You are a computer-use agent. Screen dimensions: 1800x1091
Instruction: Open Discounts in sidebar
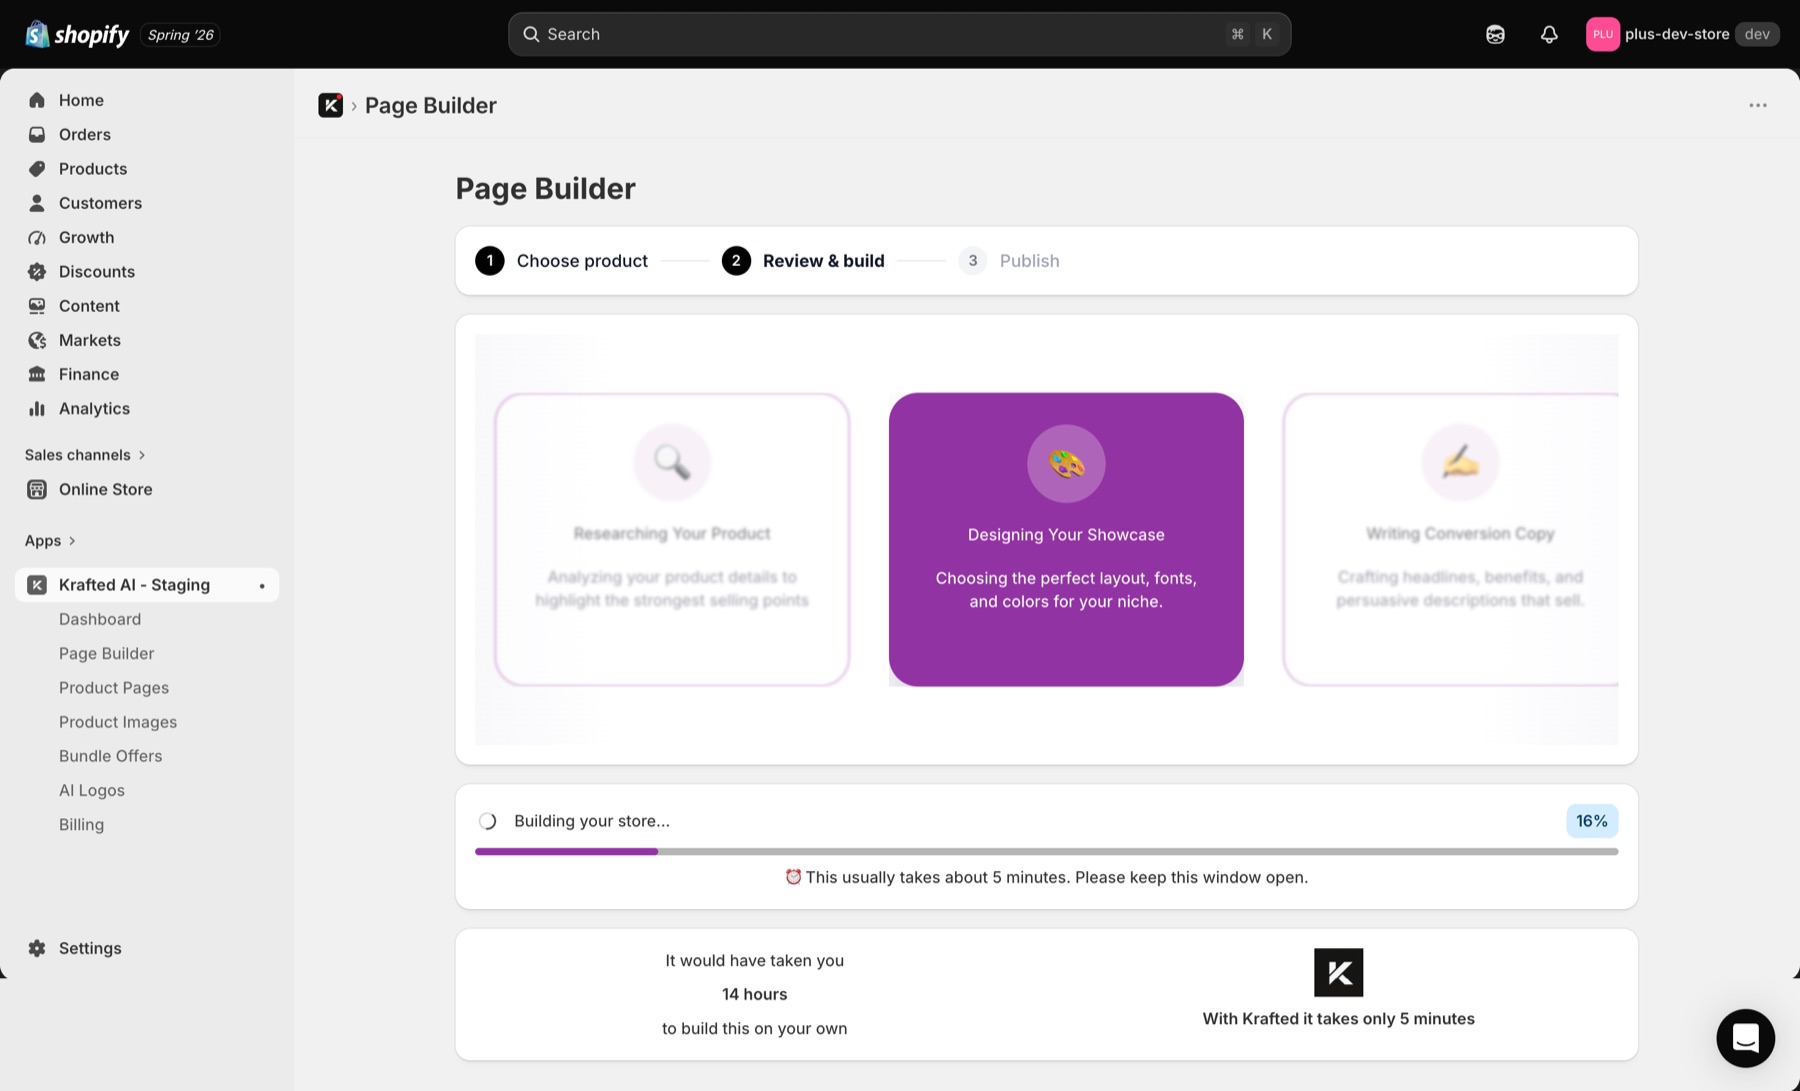96,271
